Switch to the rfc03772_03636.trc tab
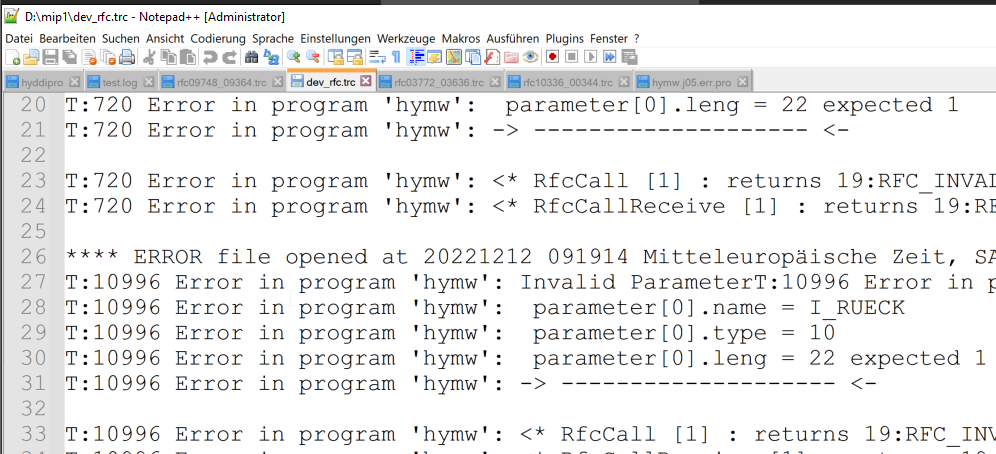The width and height of the screenshot is (996, 454). pyautogui.click(x=438, y=83)
